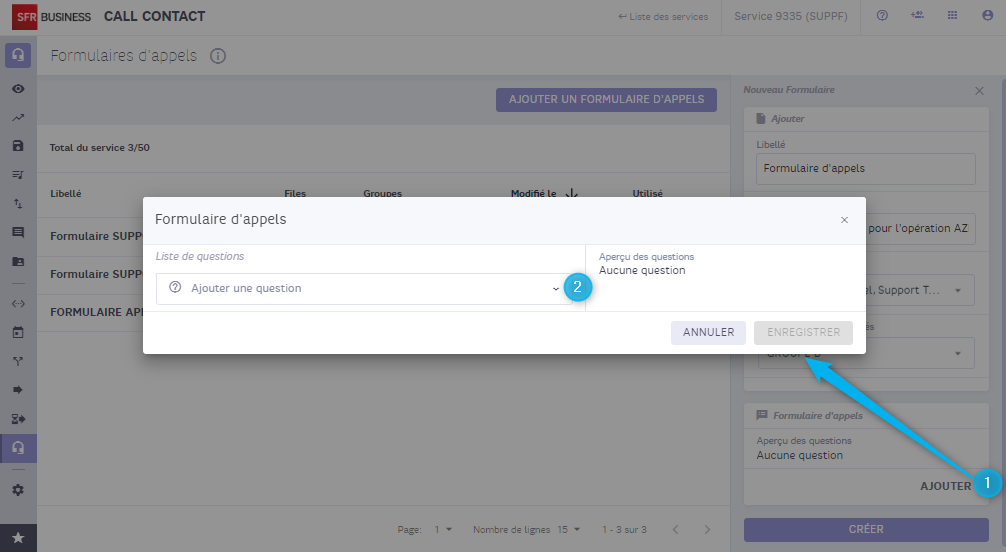The width and height of the screenshot is (1006, 552).
Task: Click the Créer button
Action: pyautogui.click(x=866, y=530)
